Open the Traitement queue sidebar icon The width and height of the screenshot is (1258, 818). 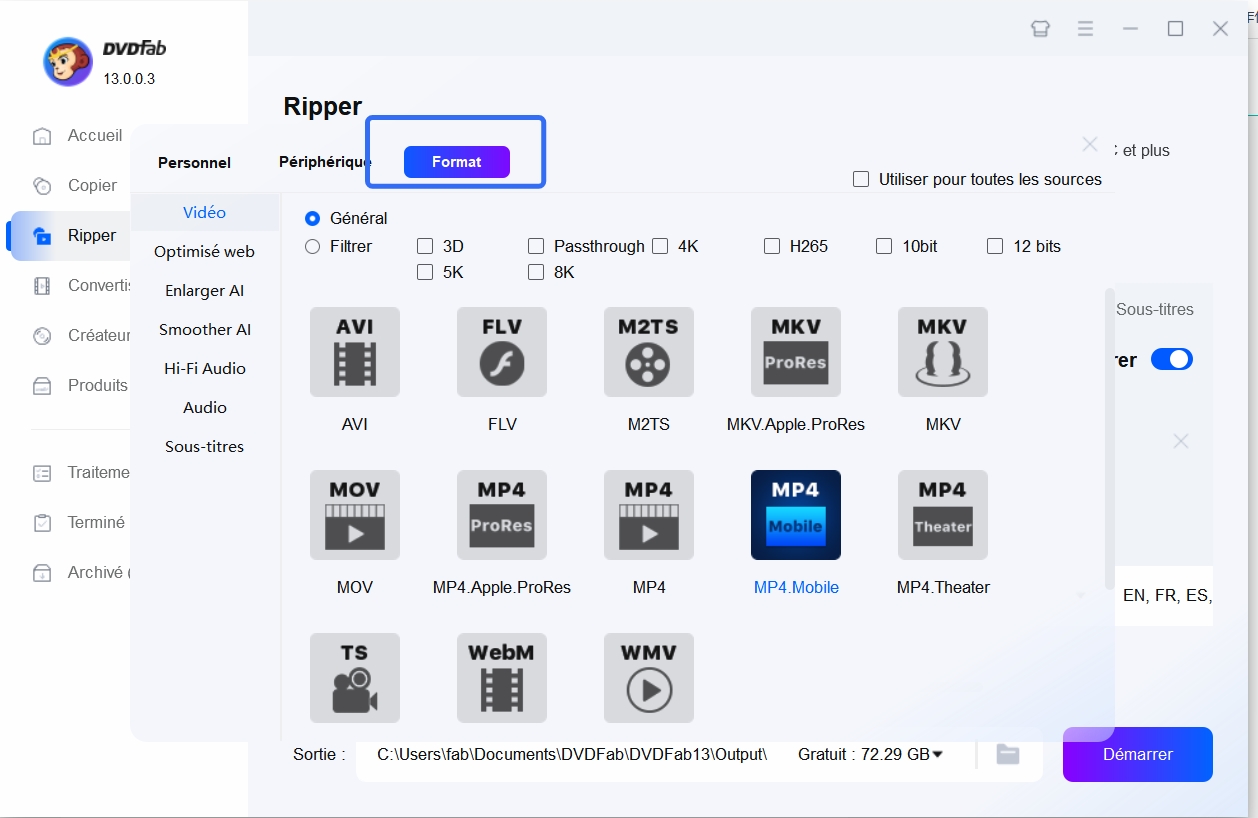point(42,473)
